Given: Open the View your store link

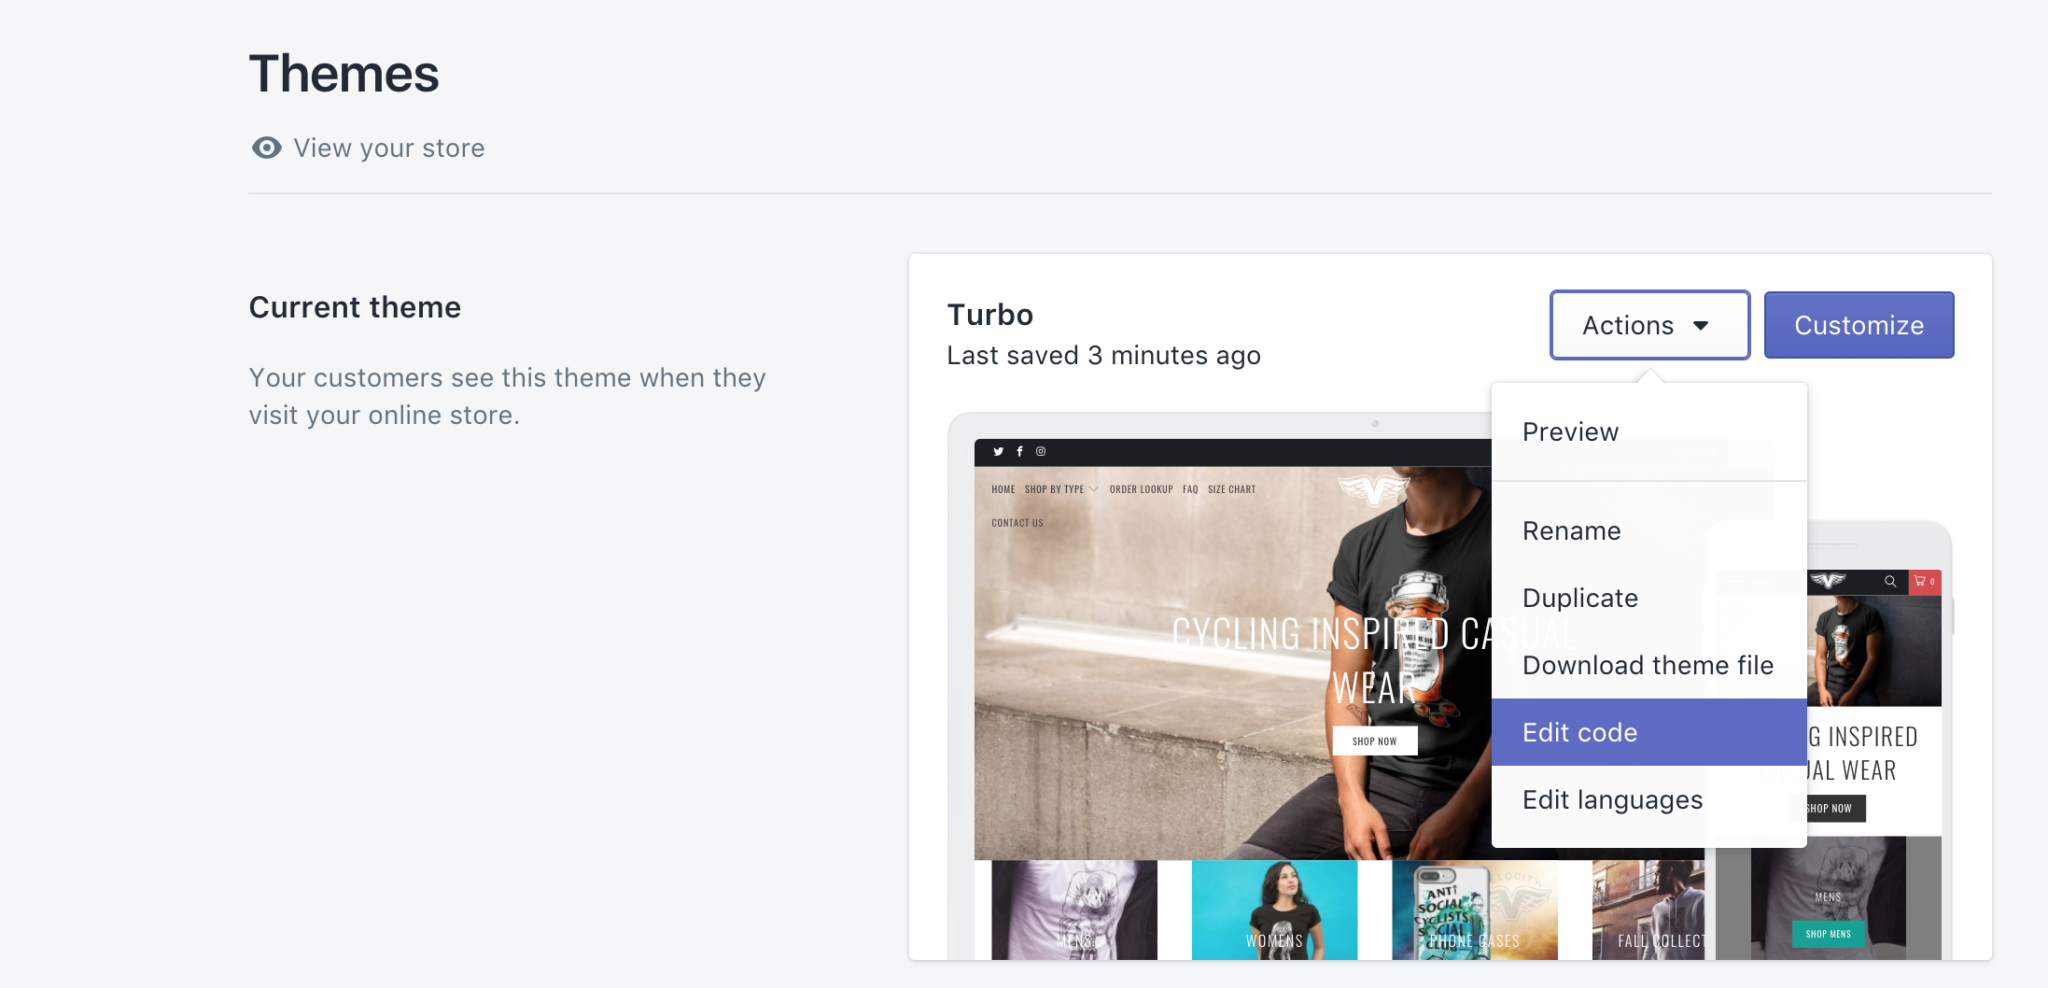Looking at the screenshot, I should point(389,148).
